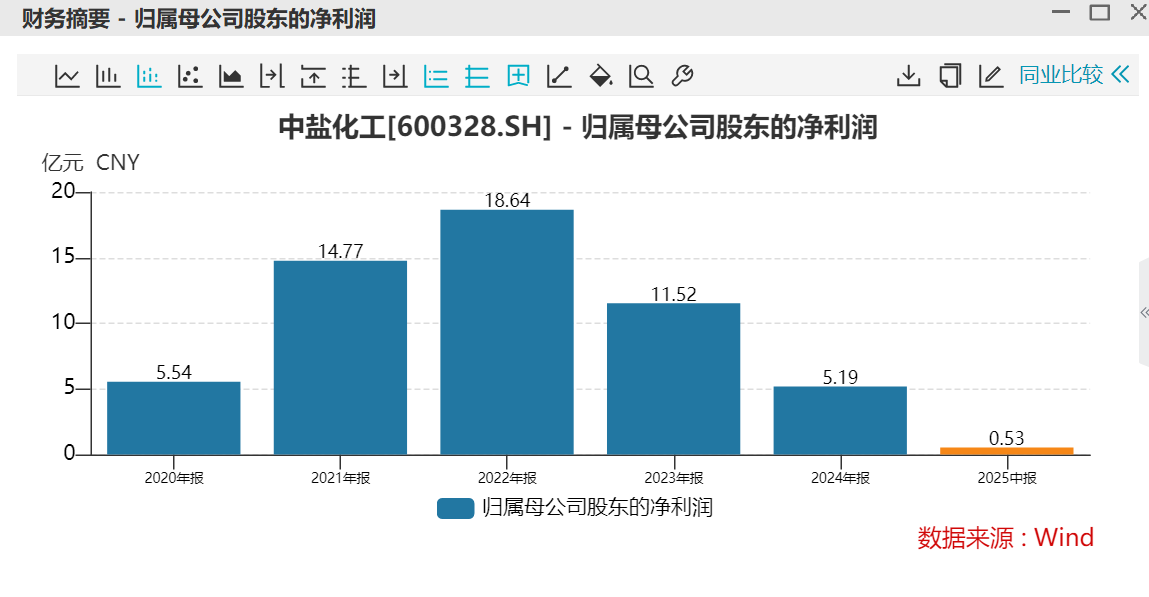This screenshot has height=597, width=1149.
Task: Click the right-arrow-into-corner-frame toolbar icon
Action: pyautogui.click(x=395, y=75)
